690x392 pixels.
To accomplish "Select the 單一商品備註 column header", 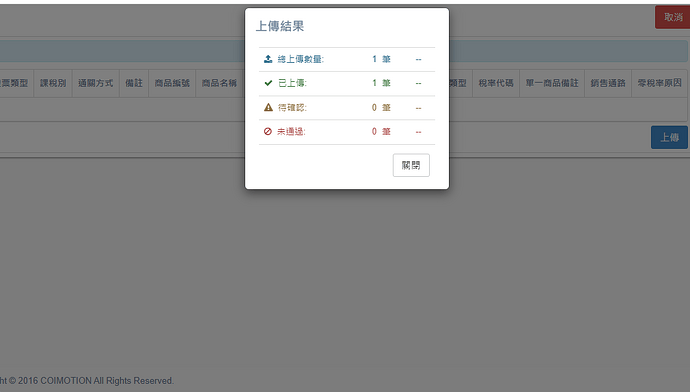I will tap(552, 83).
